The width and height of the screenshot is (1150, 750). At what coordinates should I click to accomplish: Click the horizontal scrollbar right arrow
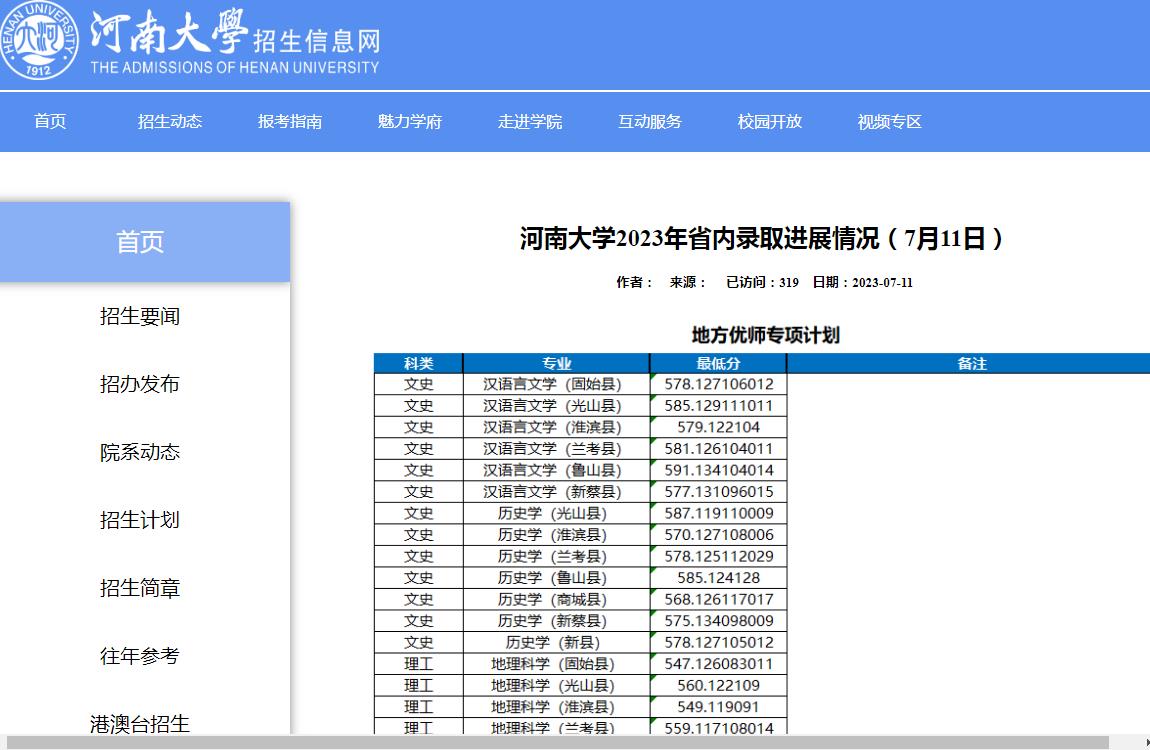coord(1146,743)
